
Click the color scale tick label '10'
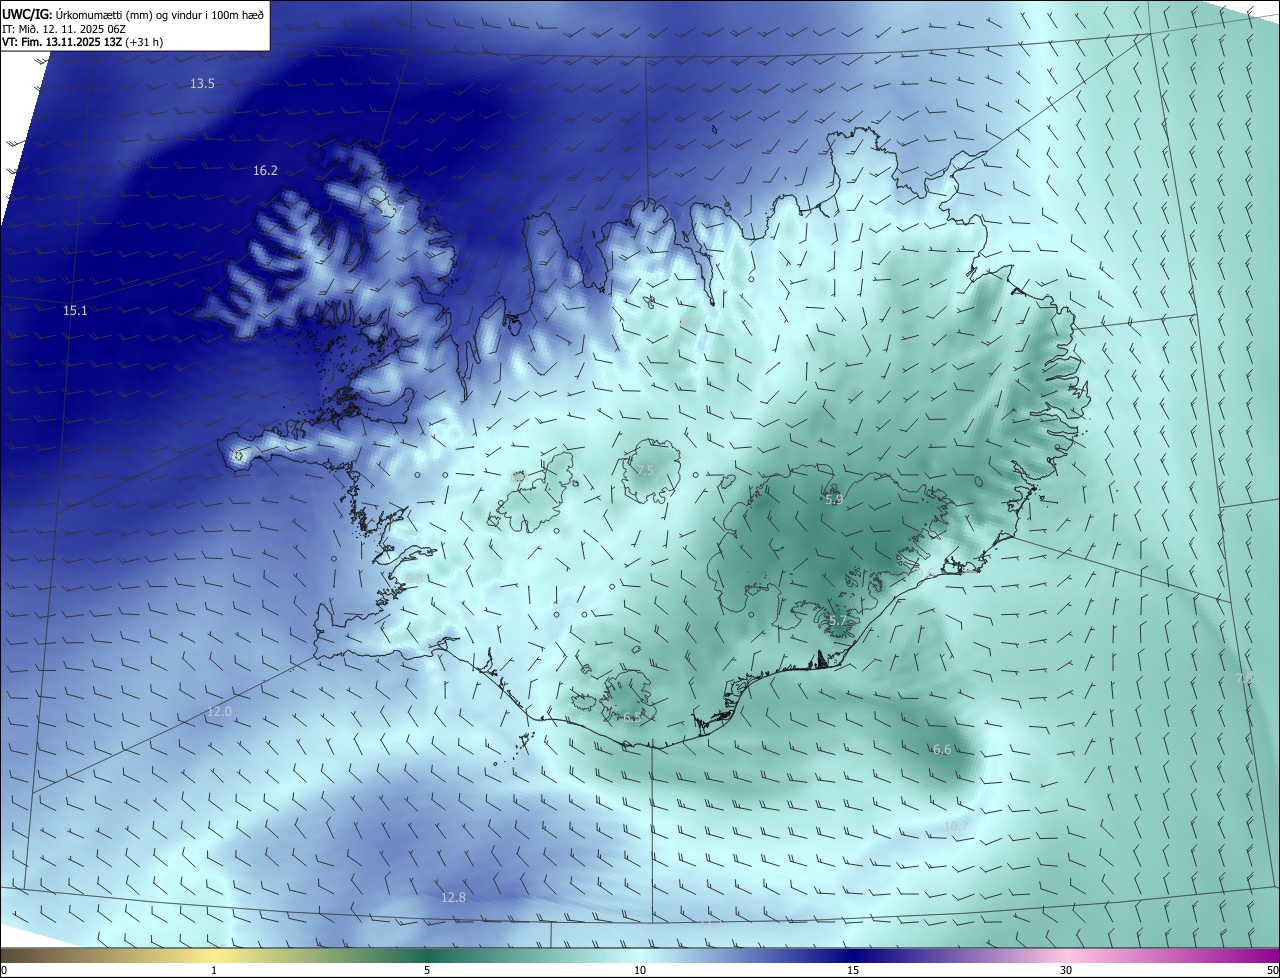coord(640,970)
